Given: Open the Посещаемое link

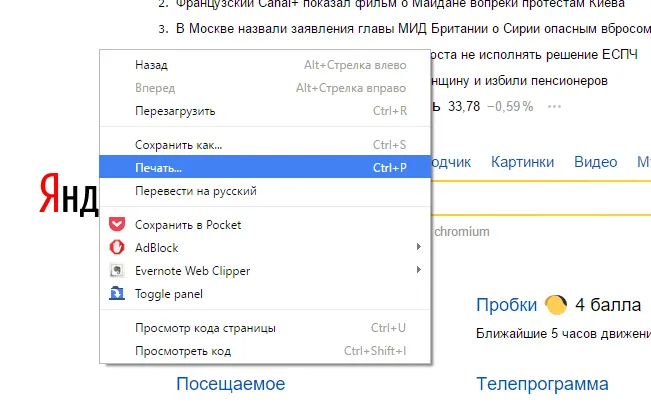Looking at the screenshot, I should 230,384.
